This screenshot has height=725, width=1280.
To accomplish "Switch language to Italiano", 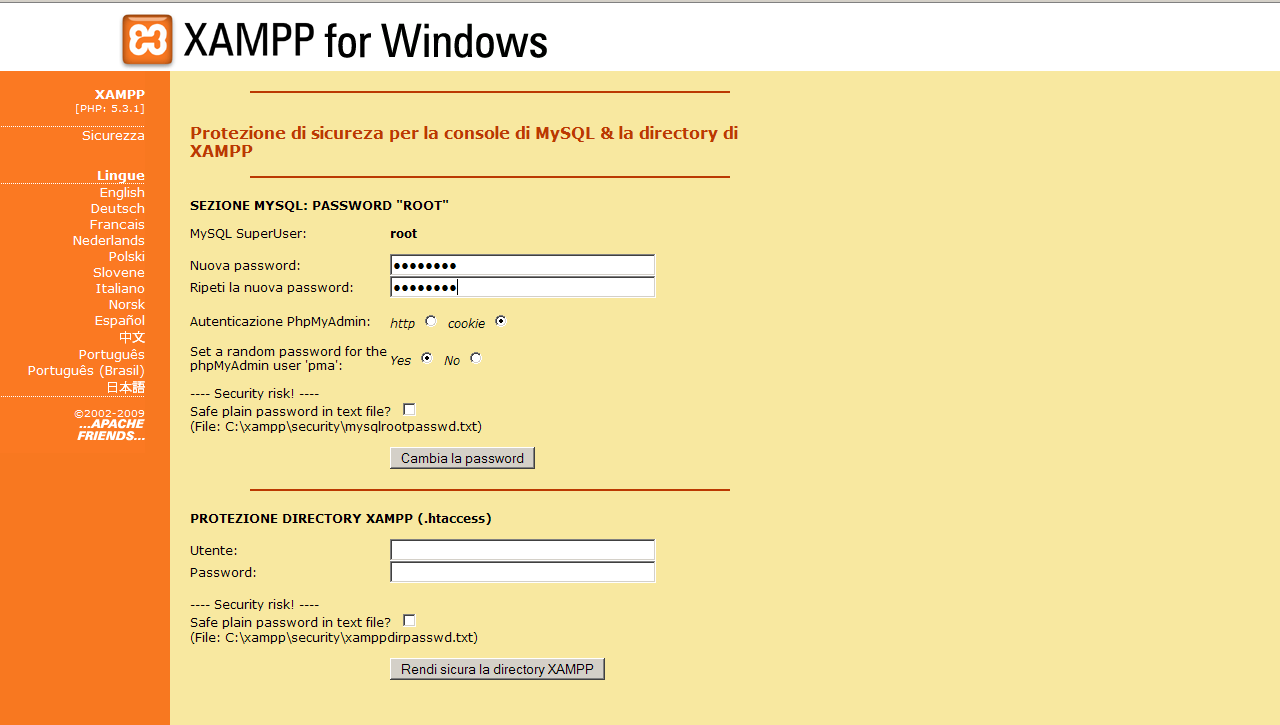I will tap(120, 289).
